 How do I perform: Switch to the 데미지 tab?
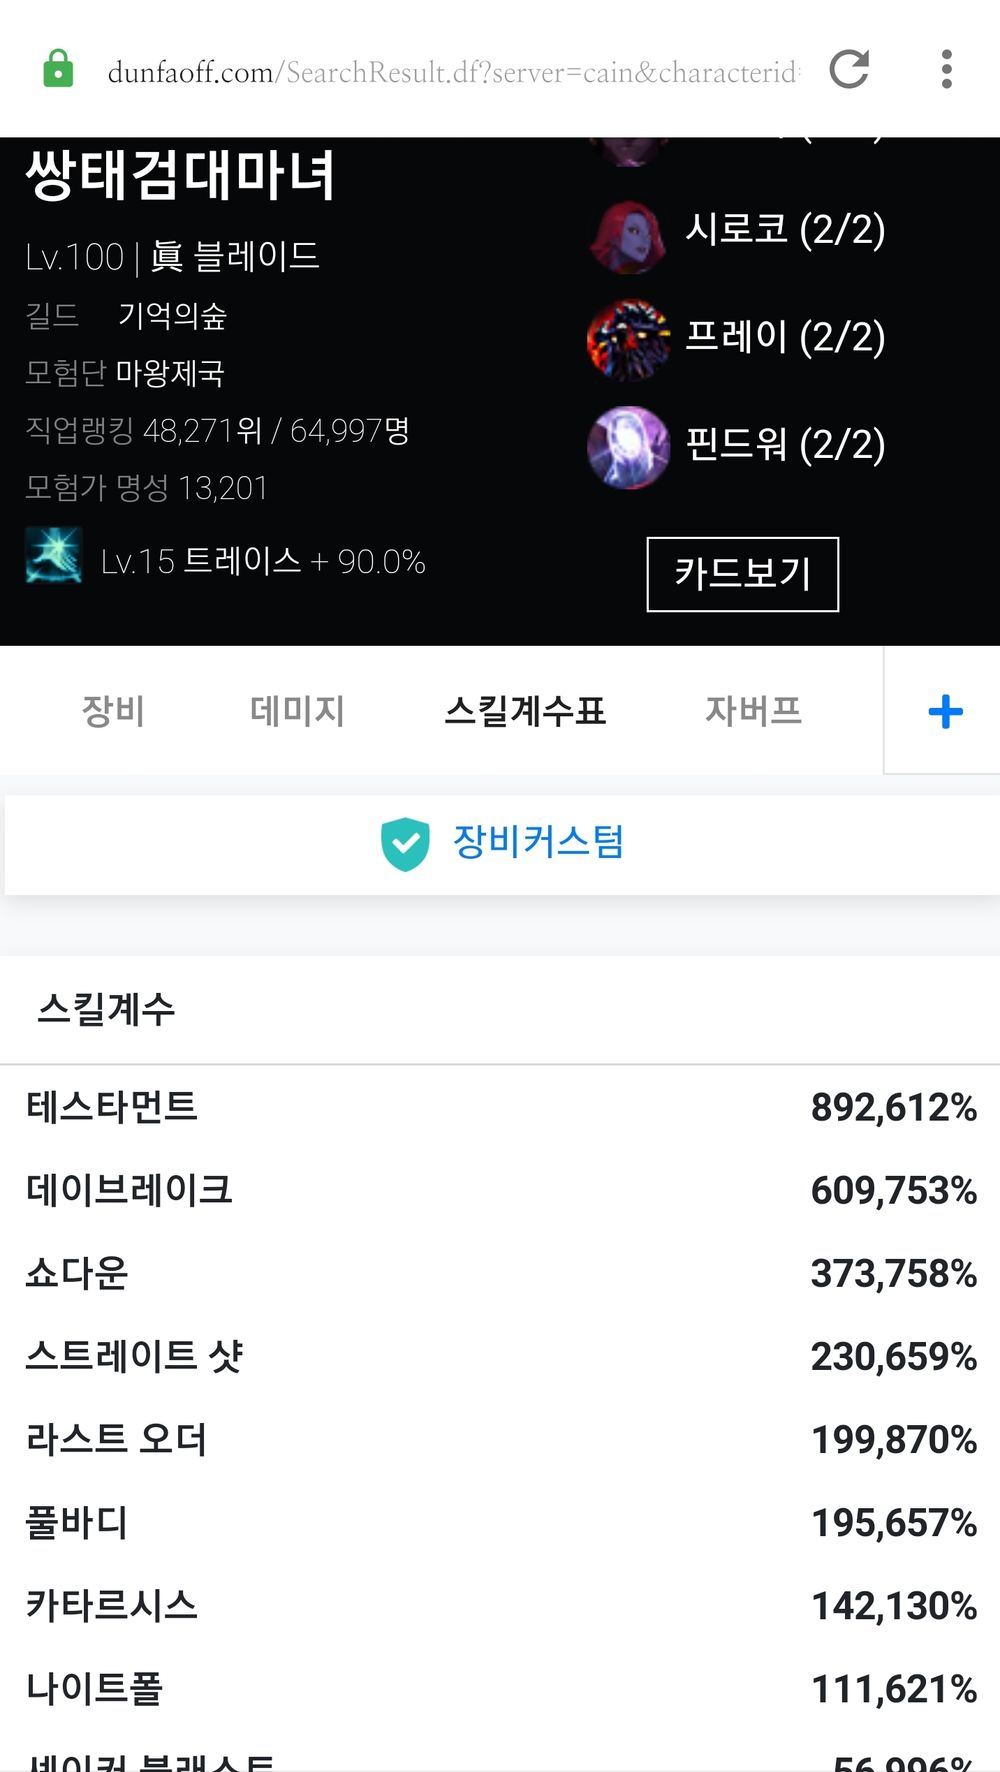297,712
